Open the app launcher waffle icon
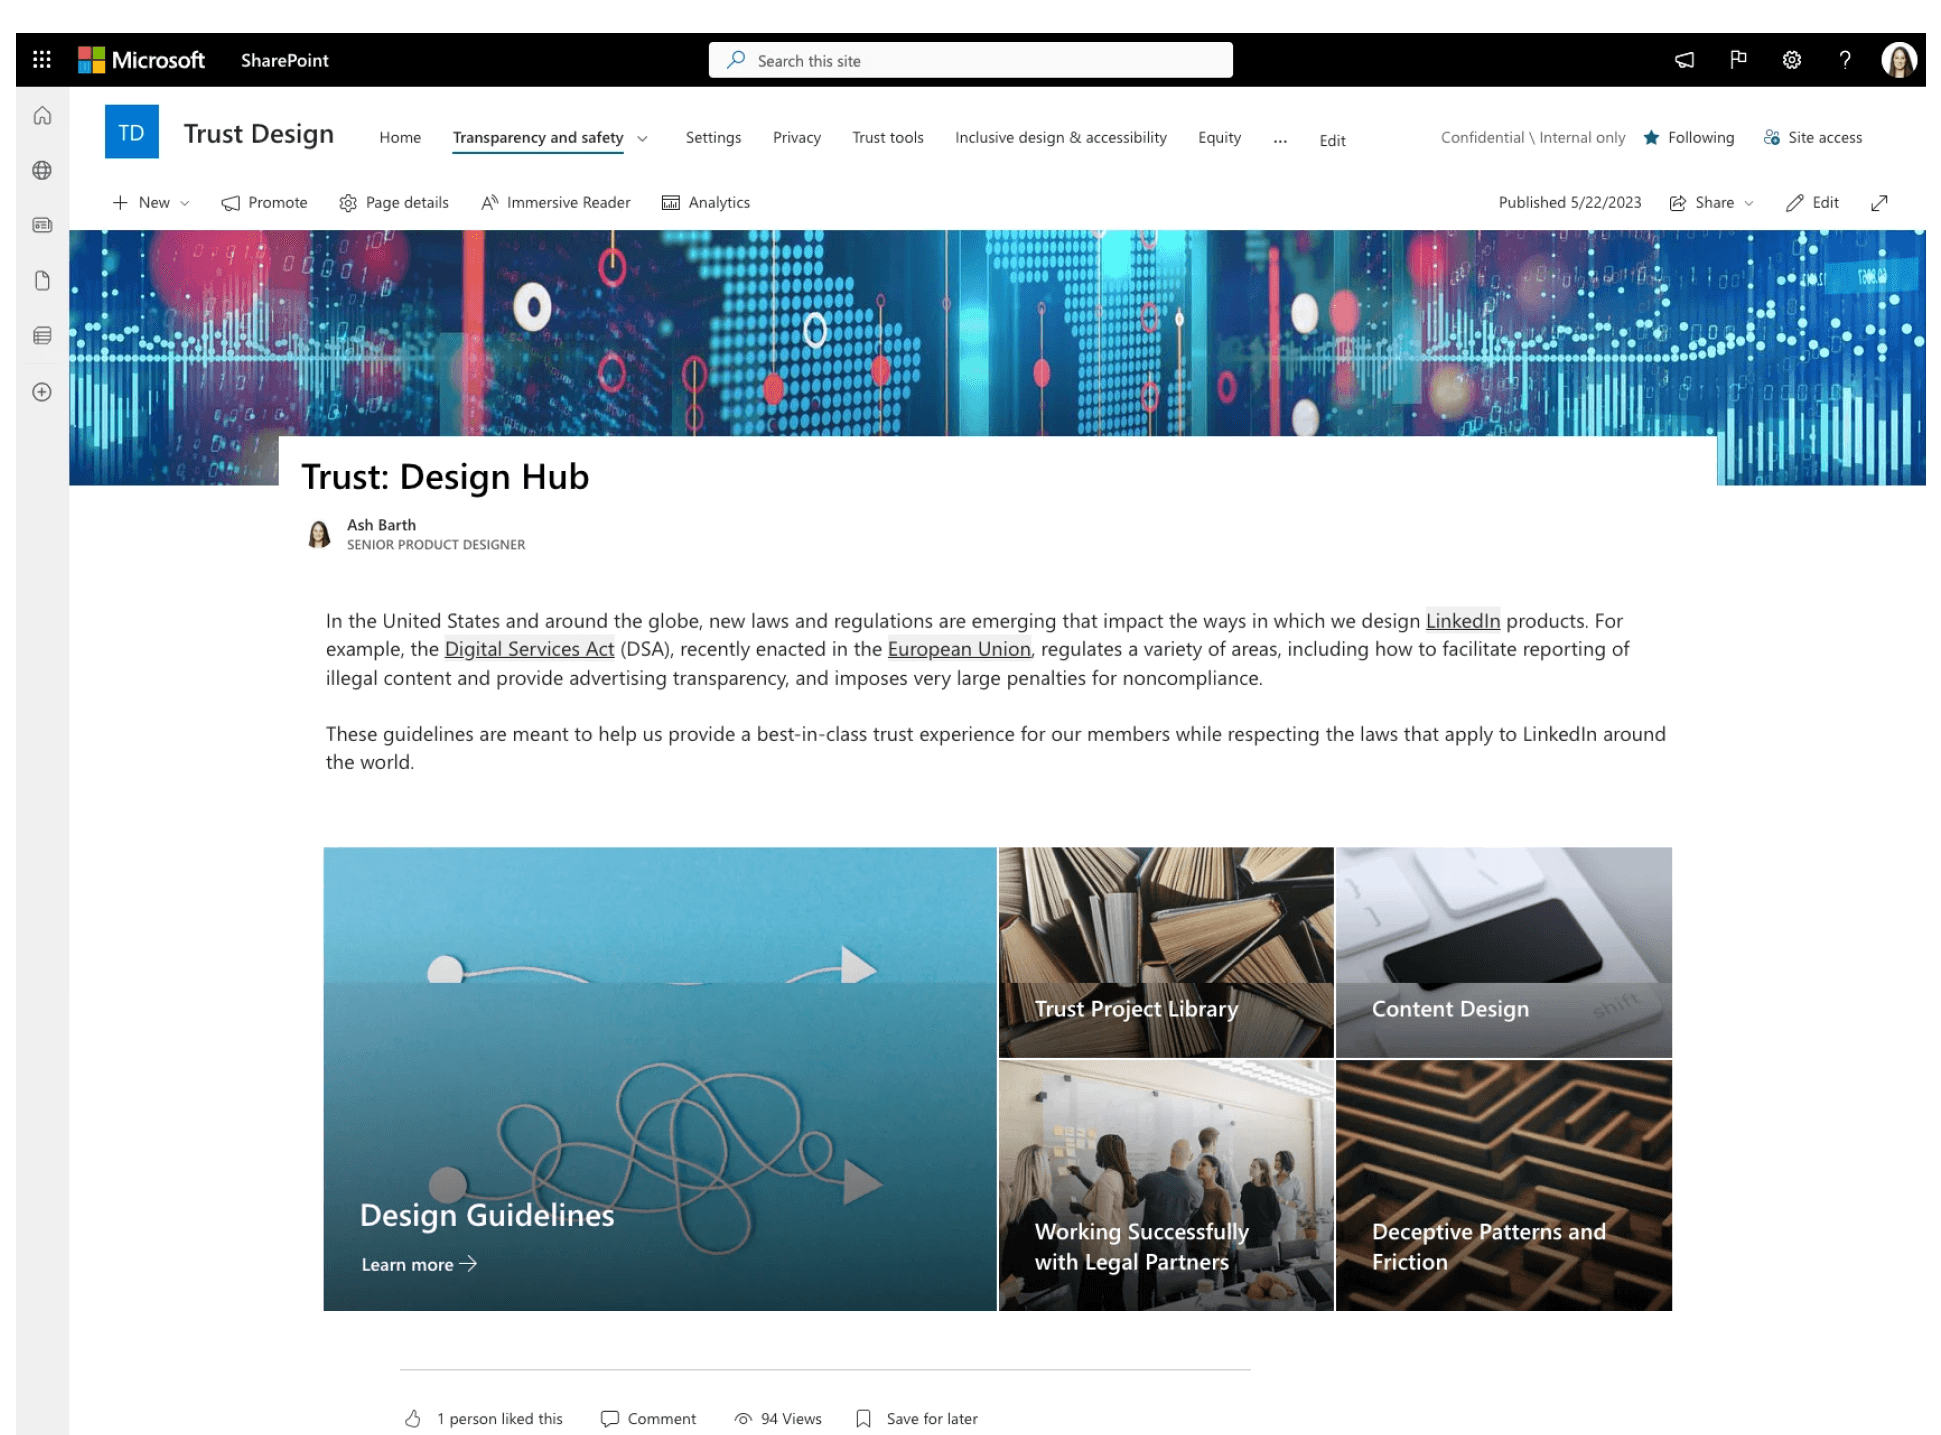Image resolution: width=1941 pixels, height=1435 pixels. [x=42, y=60]
